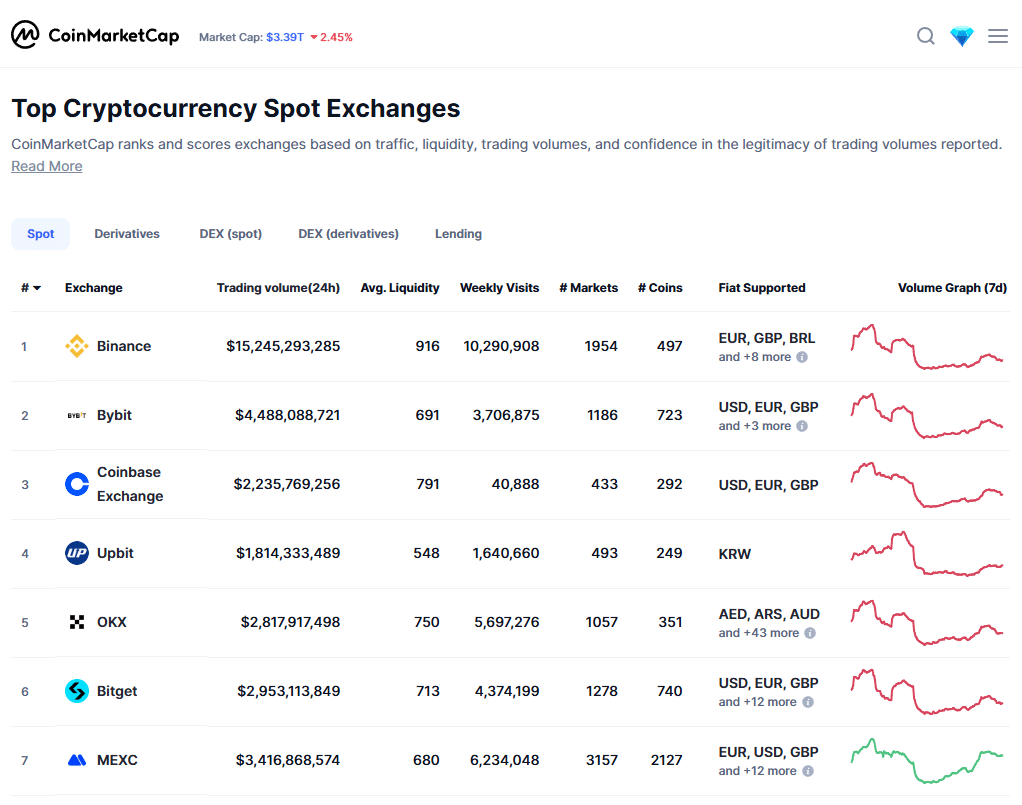Click the blue diamond rewards icon
The height and width of the screenshot is (805, 1022).
click(x=961, y=37)
